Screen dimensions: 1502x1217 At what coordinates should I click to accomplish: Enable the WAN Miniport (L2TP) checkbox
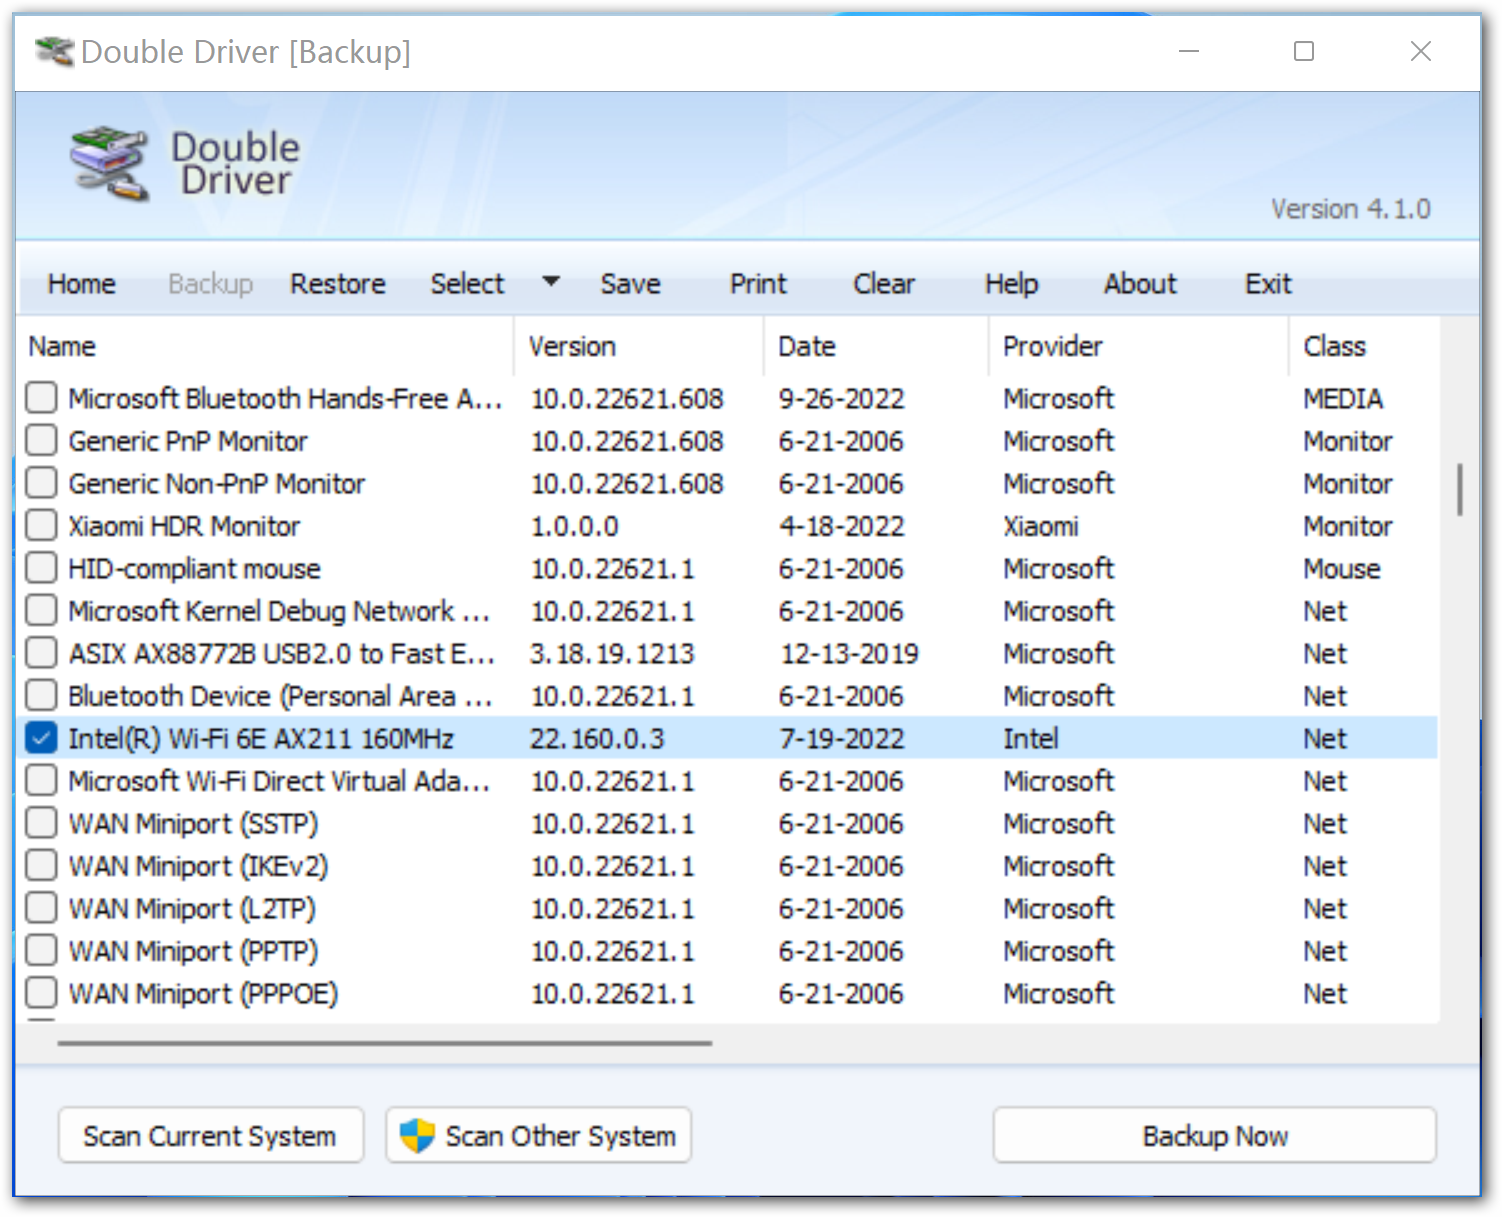[x=41, y=908]
